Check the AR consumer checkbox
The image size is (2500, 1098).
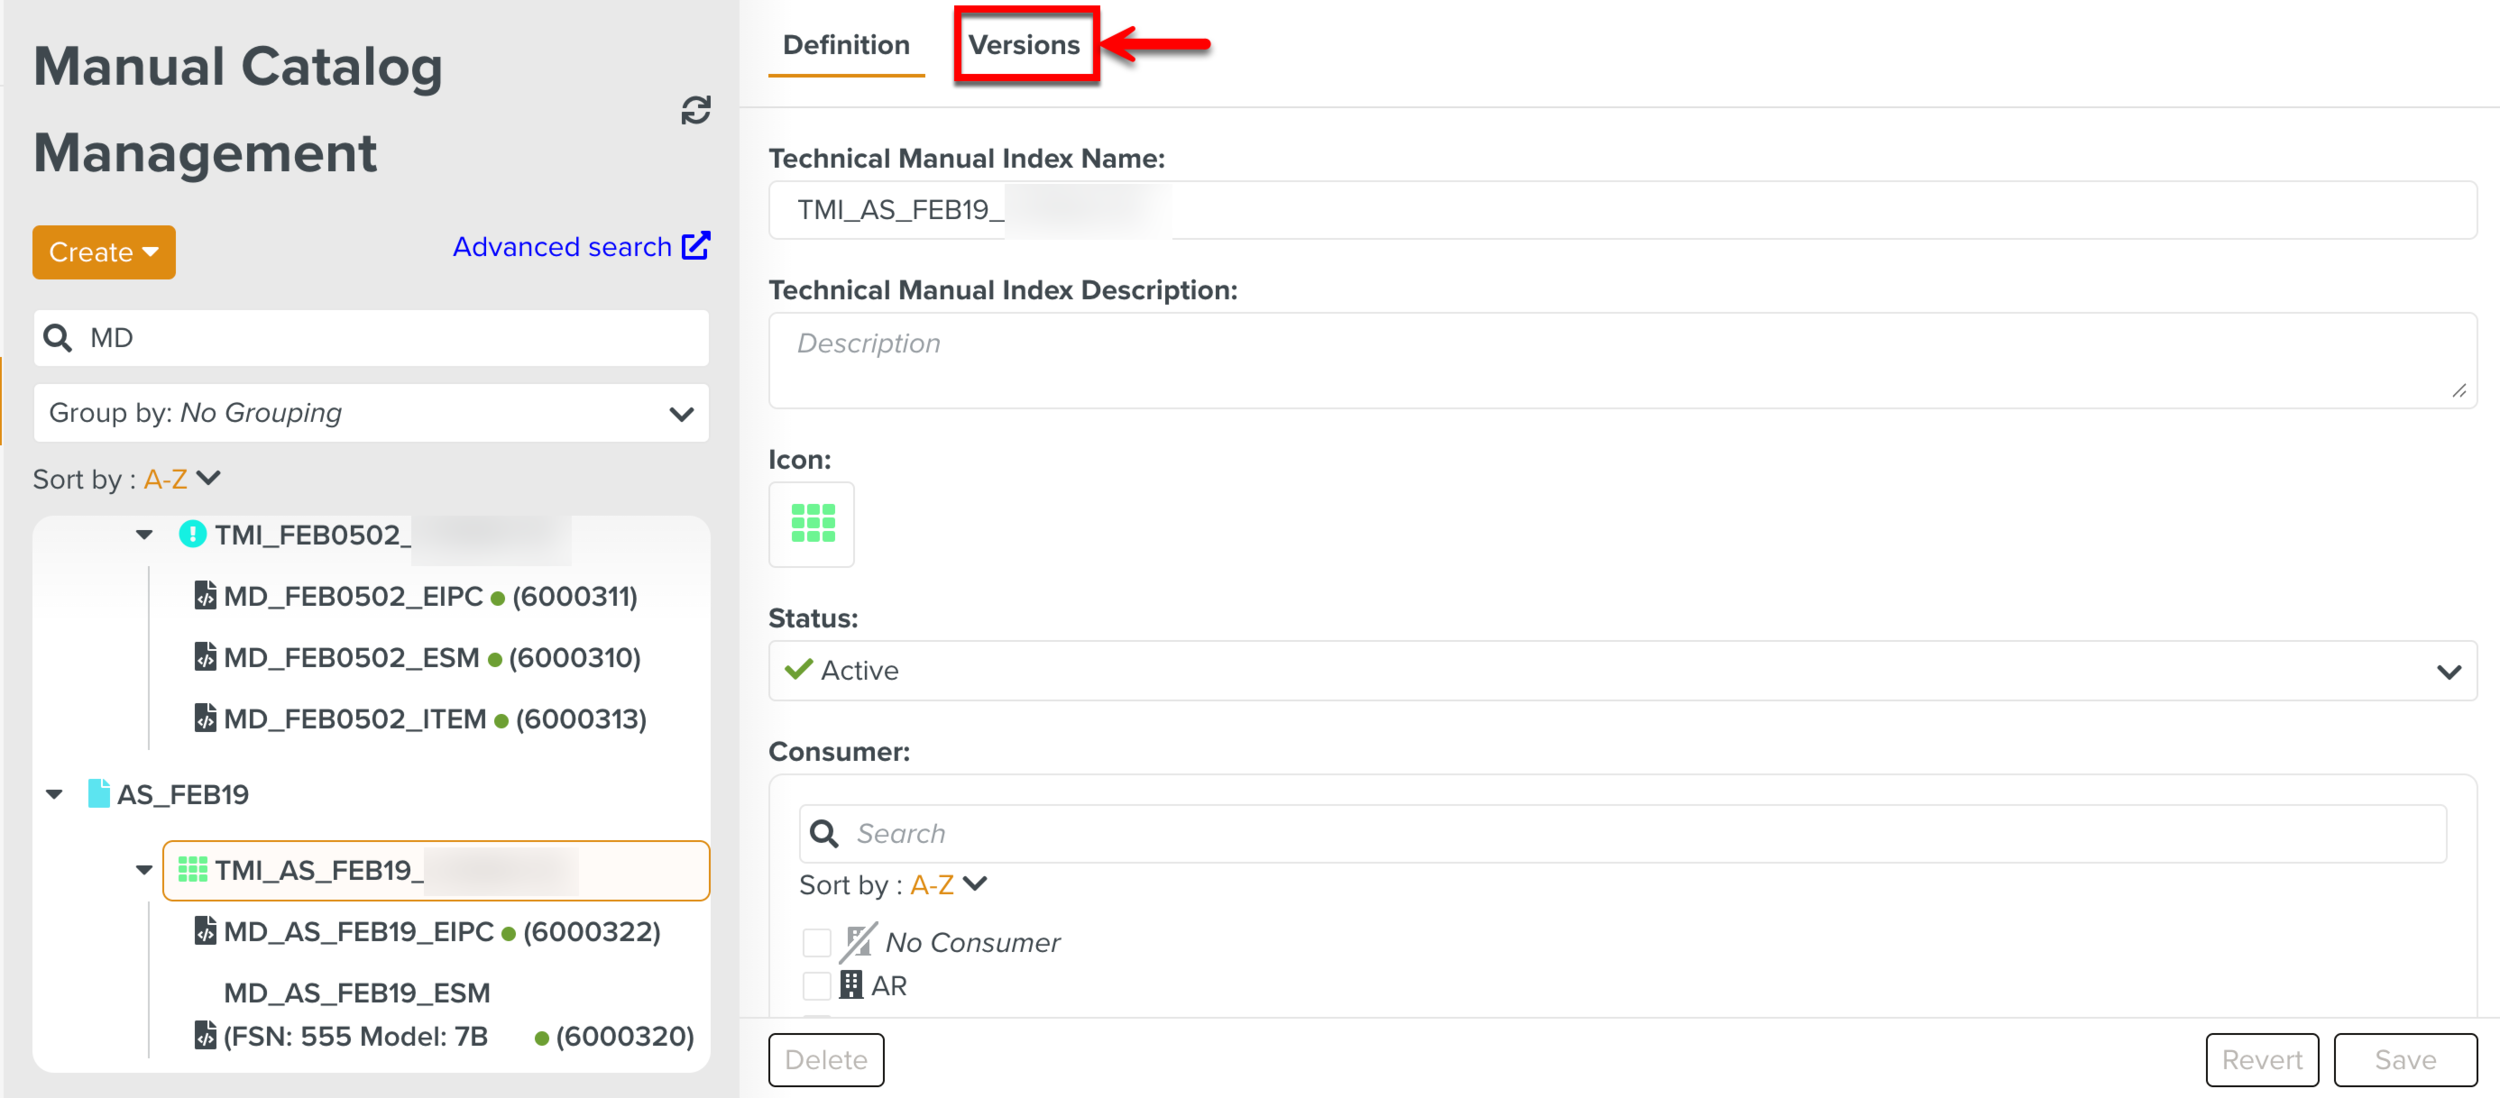click(x=817, y=986)
